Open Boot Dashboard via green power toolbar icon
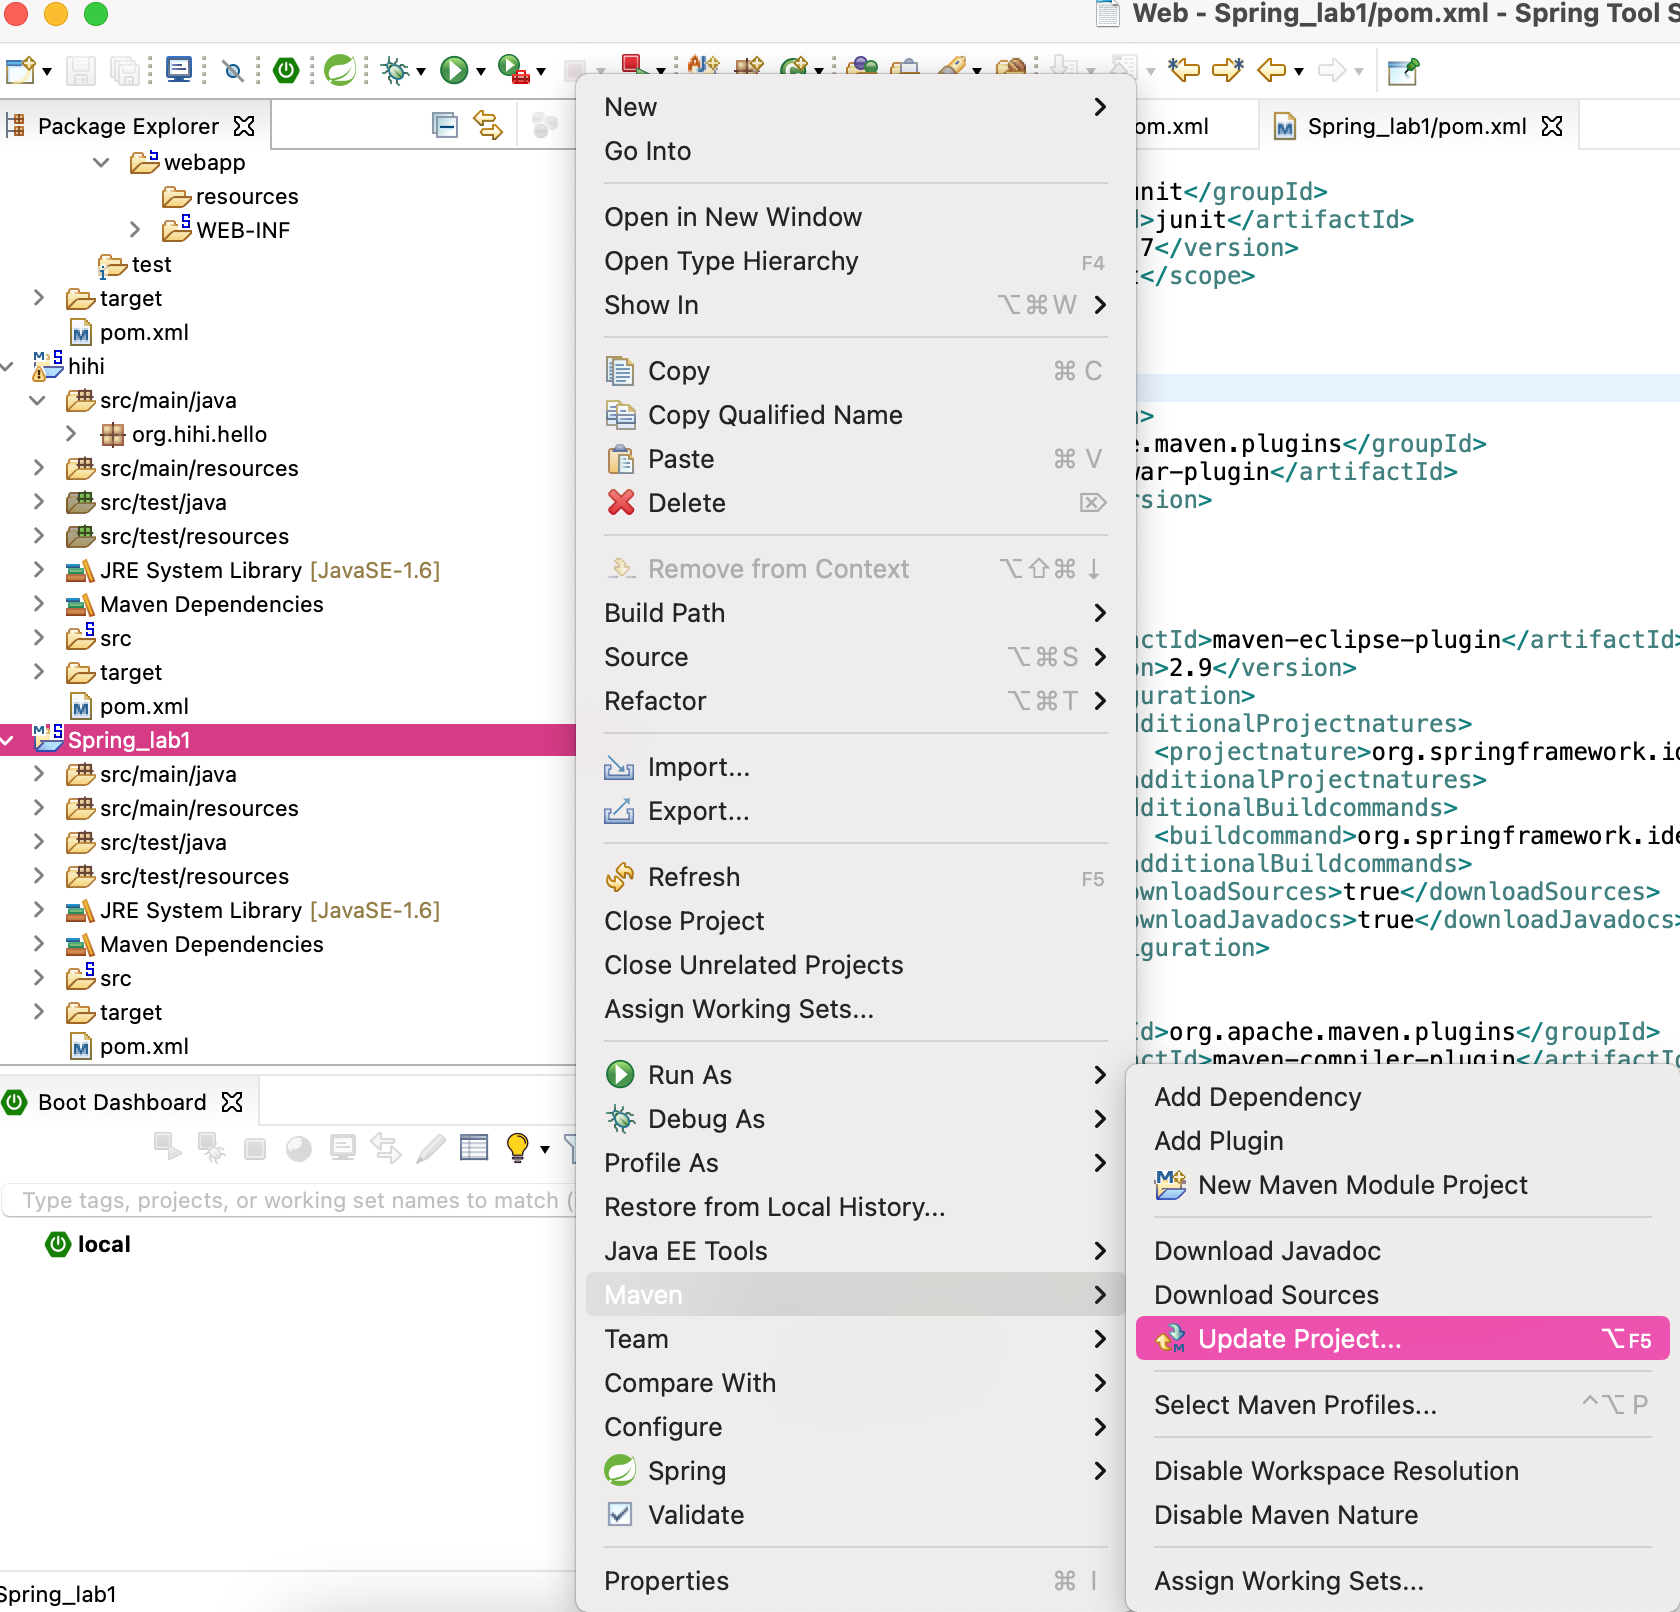This screenshot has width=1680, height=1612. (286, 70)
